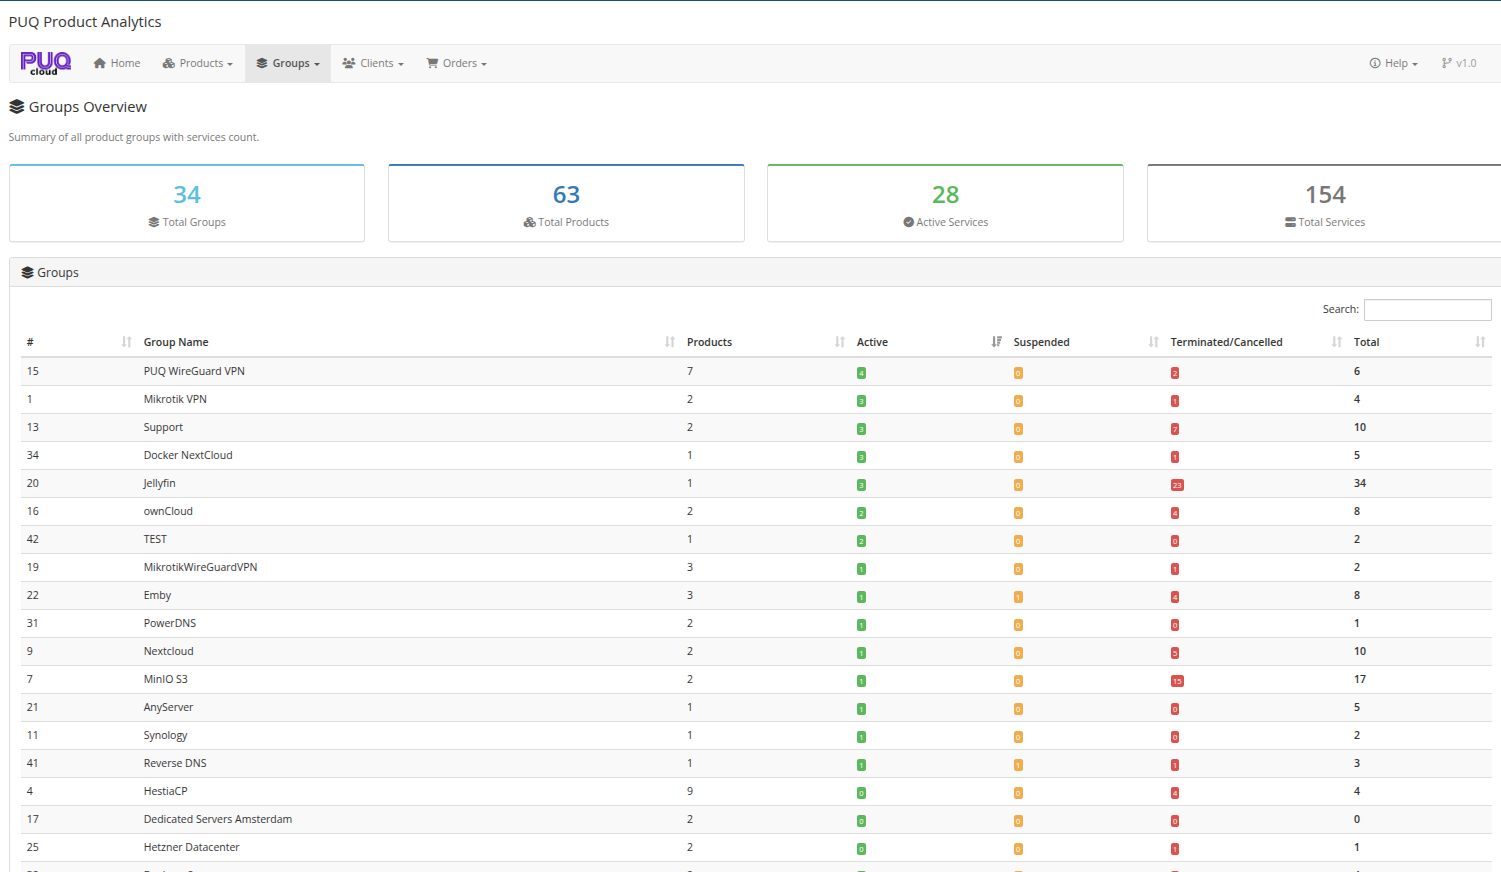Image resolution: width=1501 pixels, height=872 pixels.
Task: Expand the Orders menu
Action: click(x=457, y=63)
